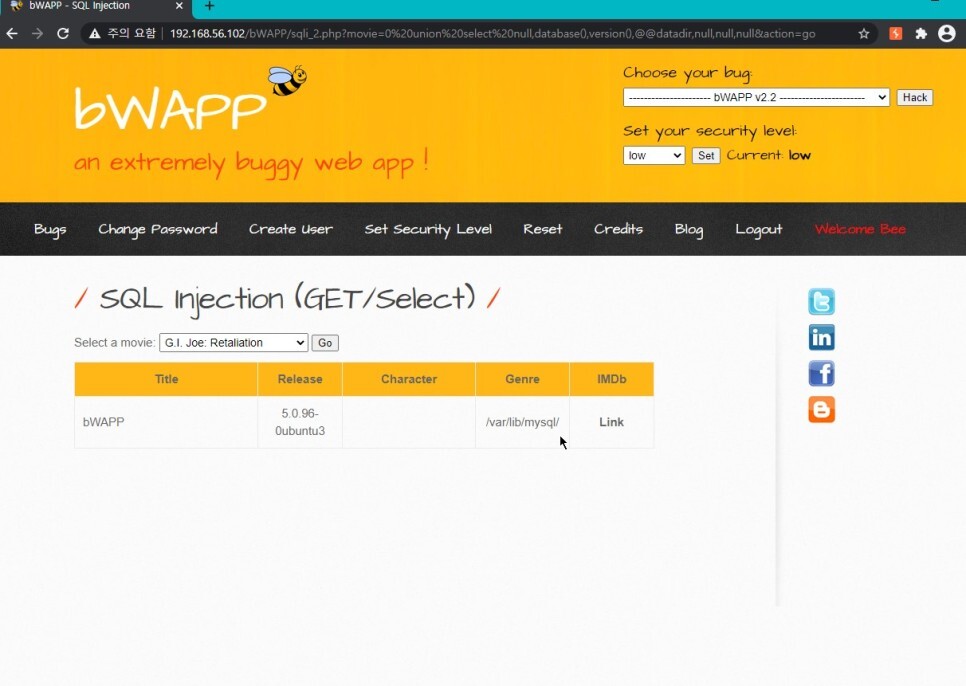Expand the Select a movie dropdown
This screenshot has height=686, width=966.
(x=233, y=342)
